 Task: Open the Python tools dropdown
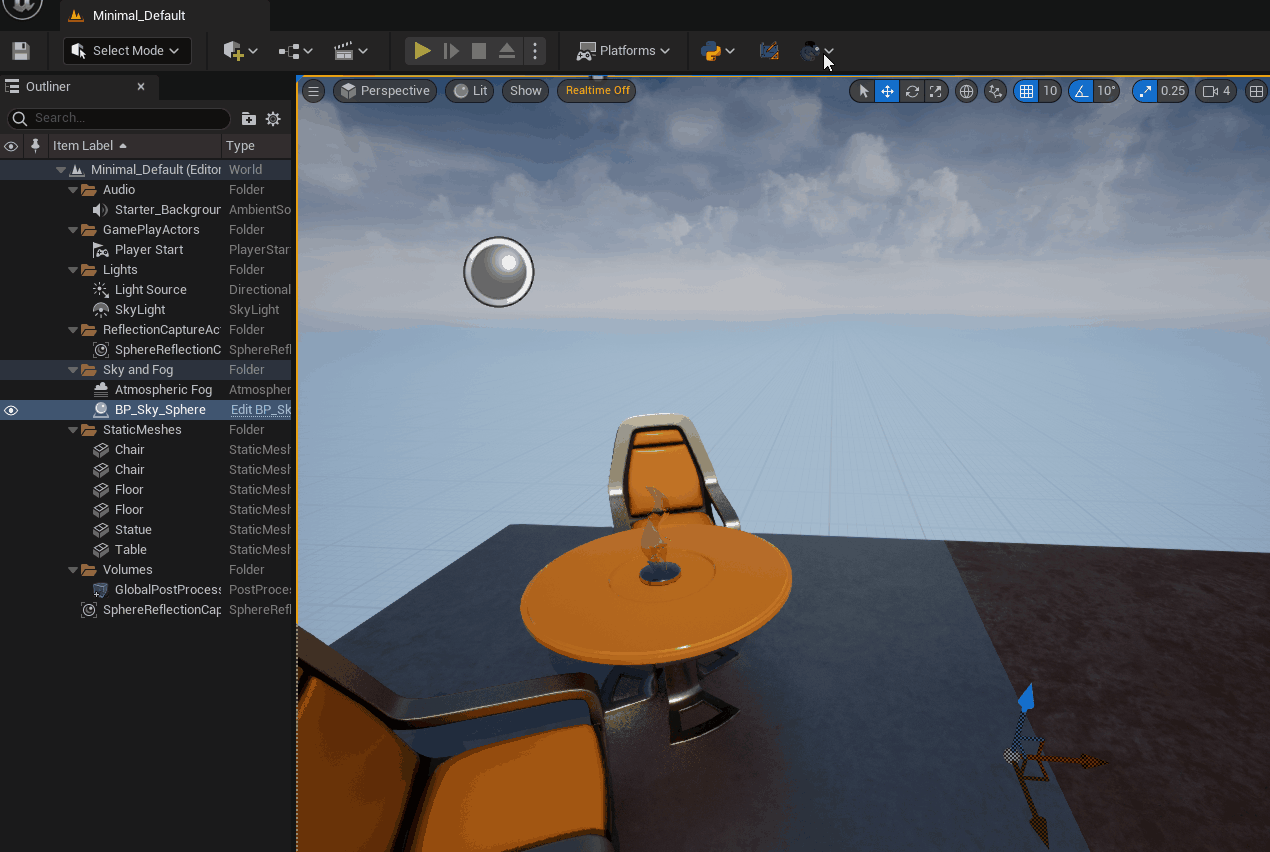[x=718, y=51]
